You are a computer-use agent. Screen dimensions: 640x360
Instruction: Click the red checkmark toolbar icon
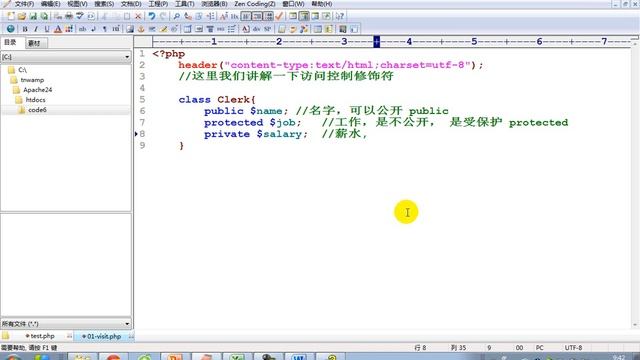point(279,16)
